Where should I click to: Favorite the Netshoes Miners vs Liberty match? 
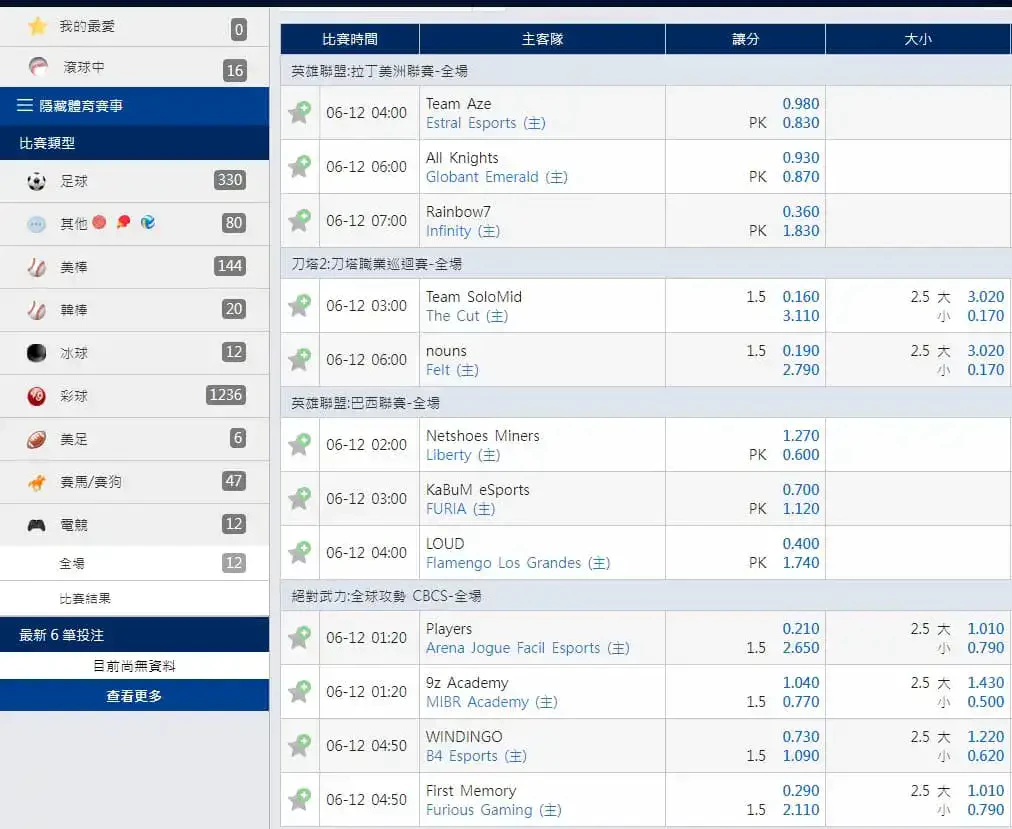click(300, 444)
